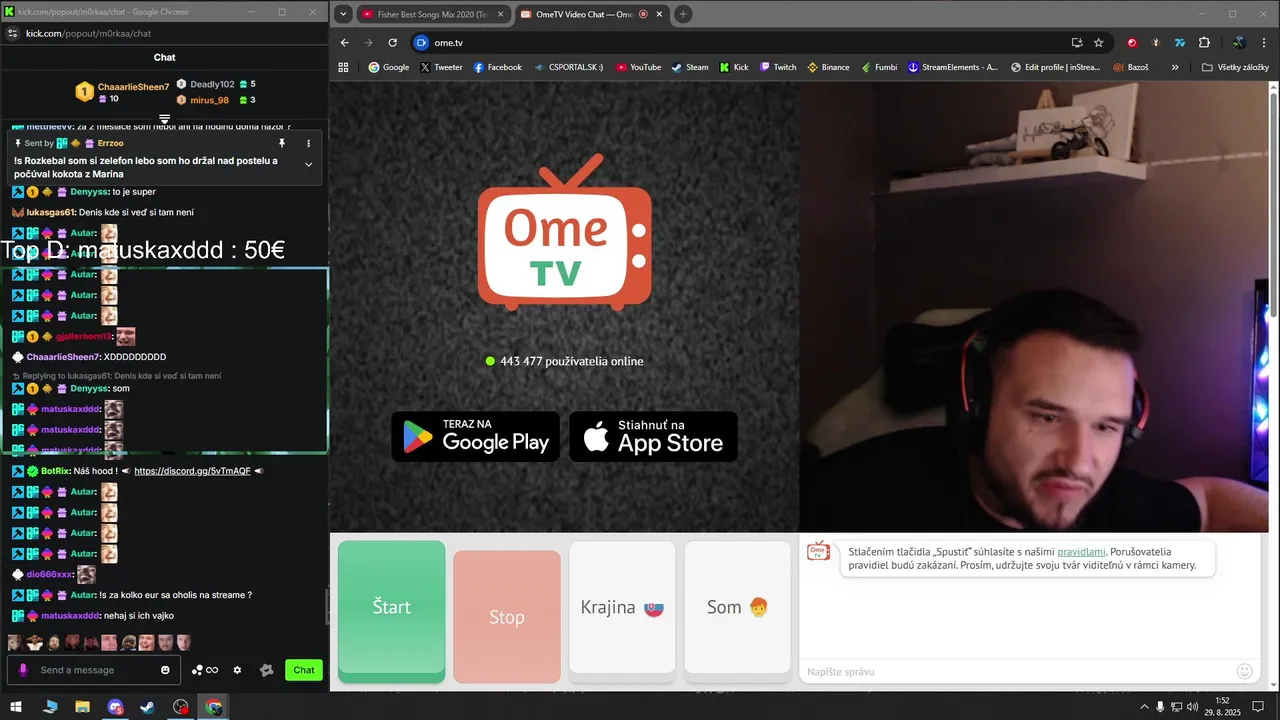Screen dimensions: 1280x720
Task: Open Facebook bookmark
Action: click(497, 67)
